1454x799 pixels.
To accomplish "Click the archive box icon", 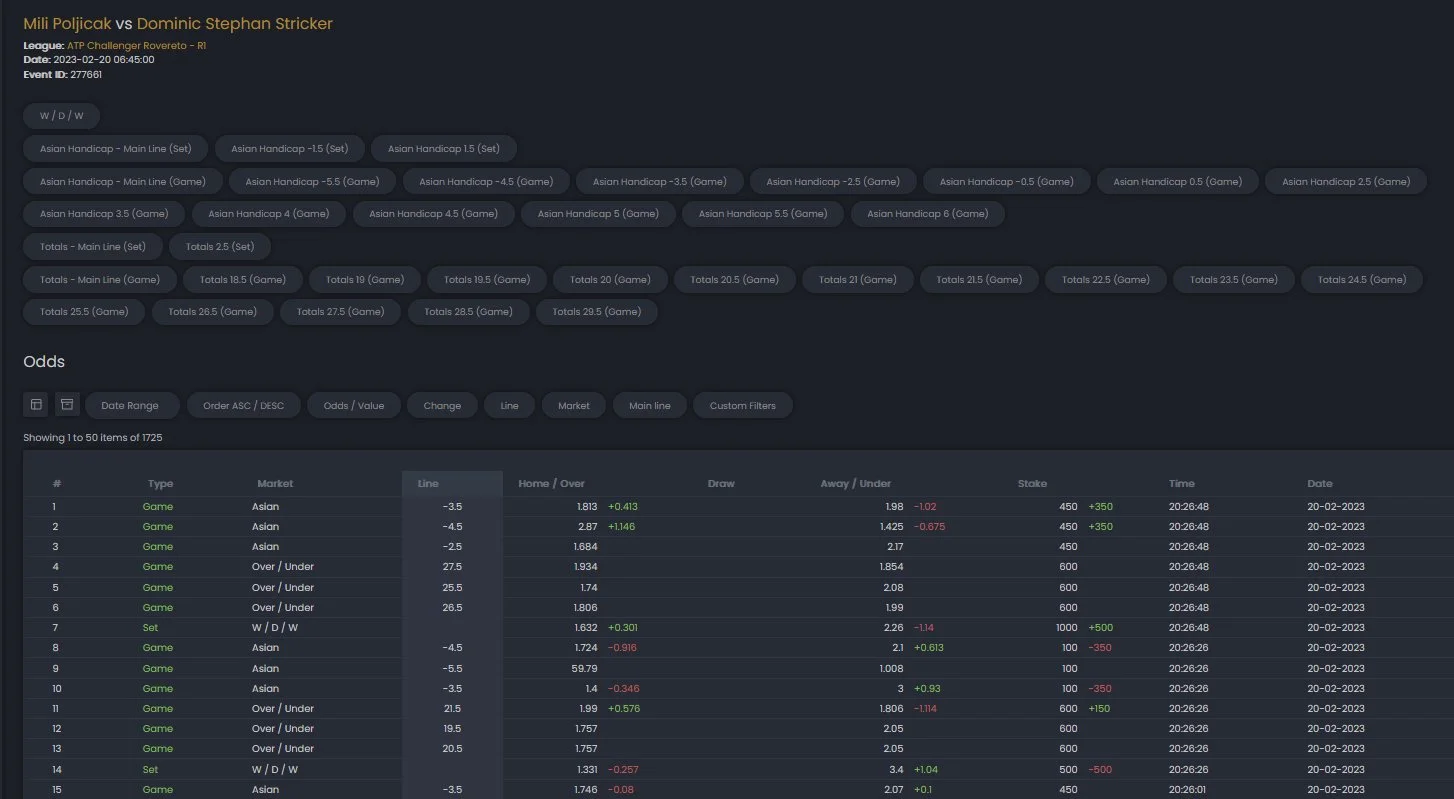I will [67, 405].
